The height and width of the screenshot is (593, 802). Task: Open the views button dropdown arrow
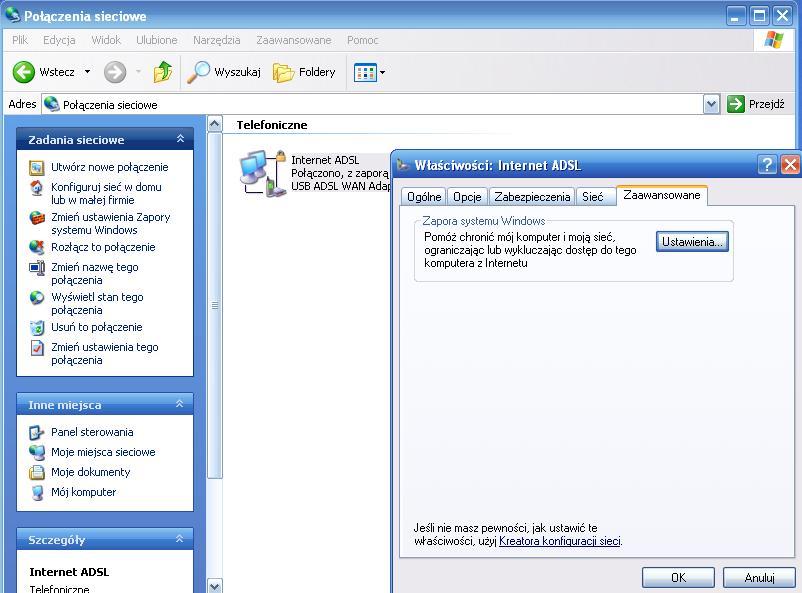(382, 73)
